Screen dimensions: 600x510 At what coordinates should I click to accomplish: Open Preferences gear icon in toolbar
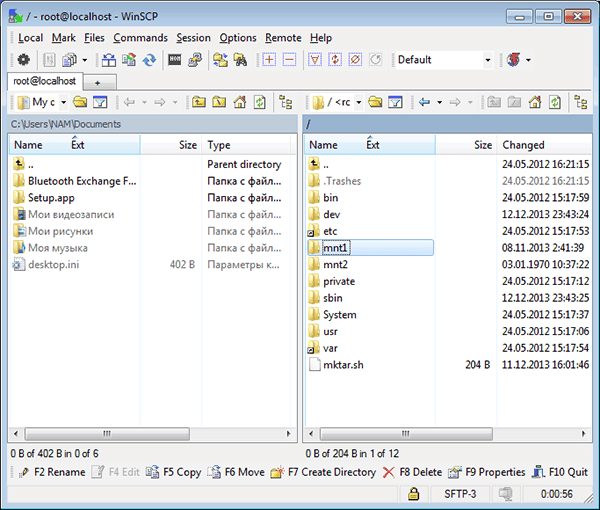click(x=24, y=60)
